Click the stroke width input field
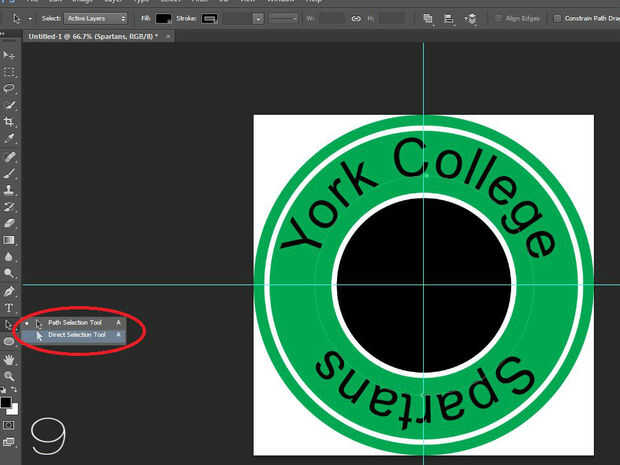Image resolution: width=620 pixels, height=465 pixels. click(238, 19)
